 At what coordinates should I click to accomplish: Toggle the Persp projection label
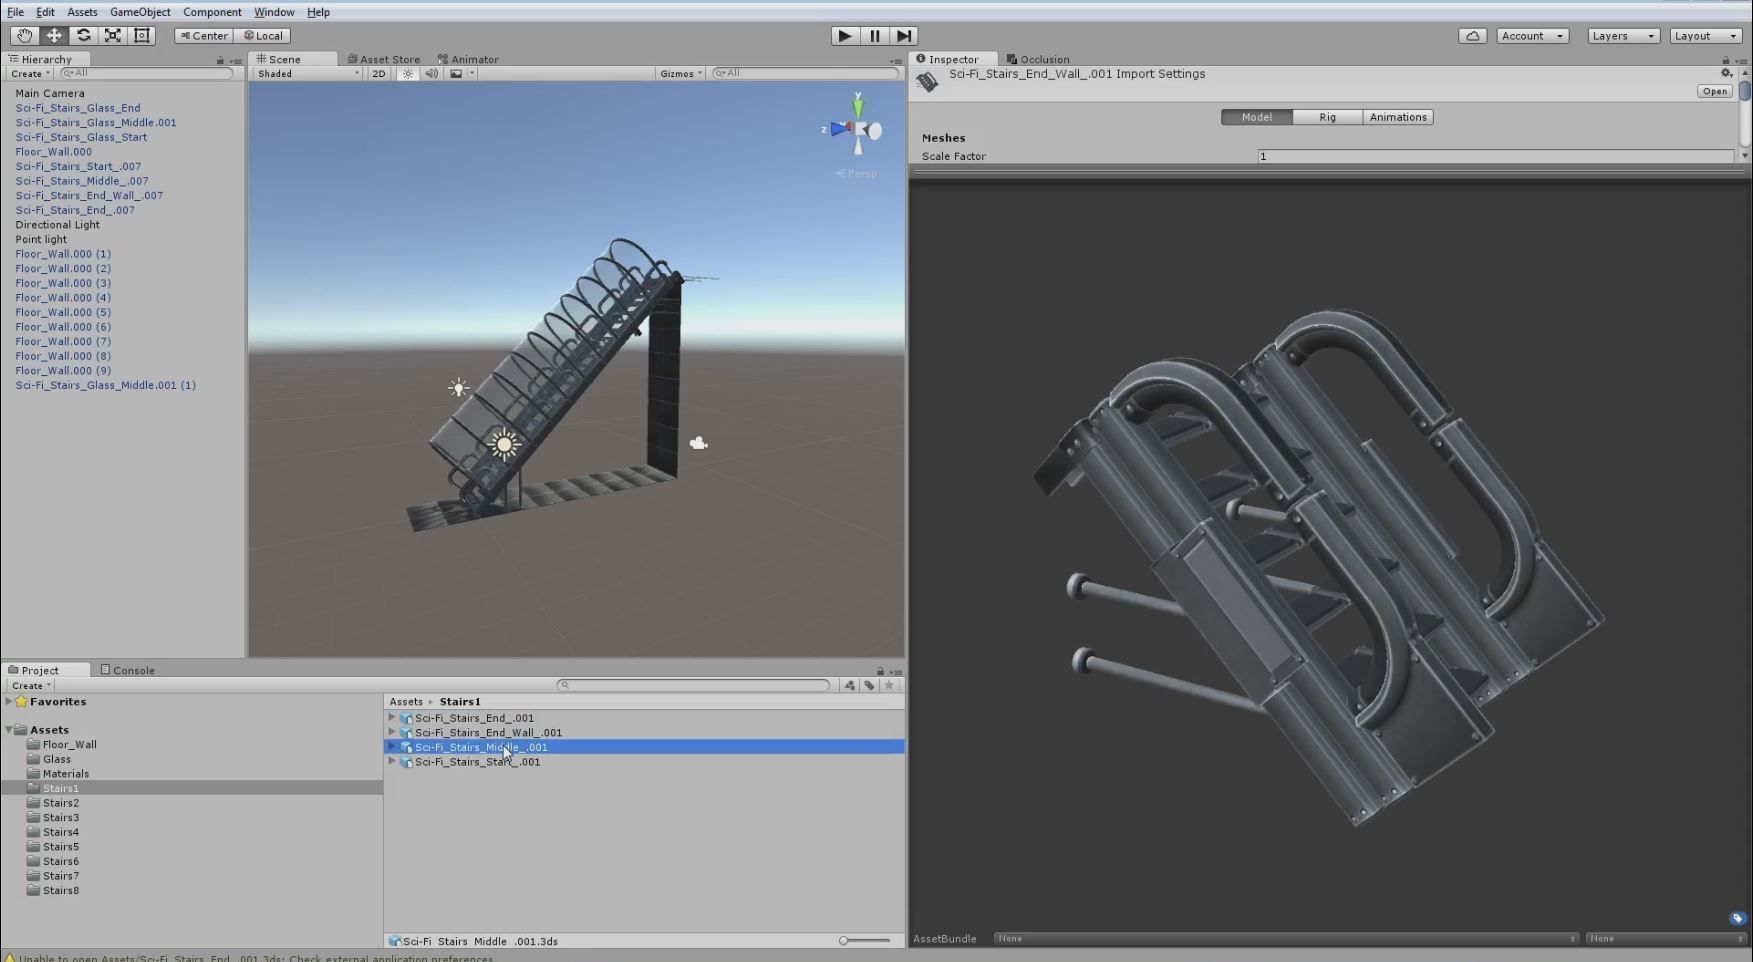pyautogui.click(x=857, y=173)
